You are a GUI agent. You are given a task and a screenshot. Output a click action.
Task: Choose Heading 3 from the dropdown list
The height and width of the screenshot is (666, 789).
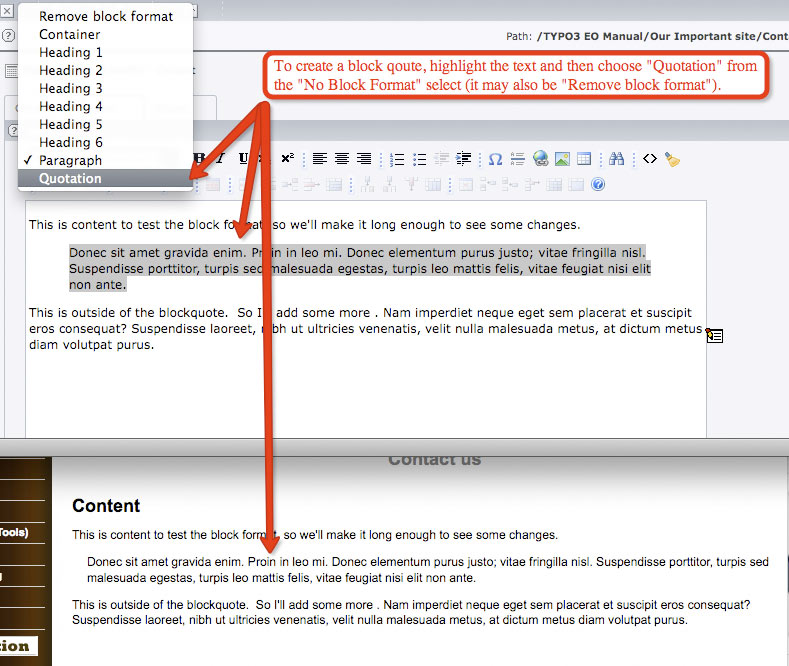(71, 88)
